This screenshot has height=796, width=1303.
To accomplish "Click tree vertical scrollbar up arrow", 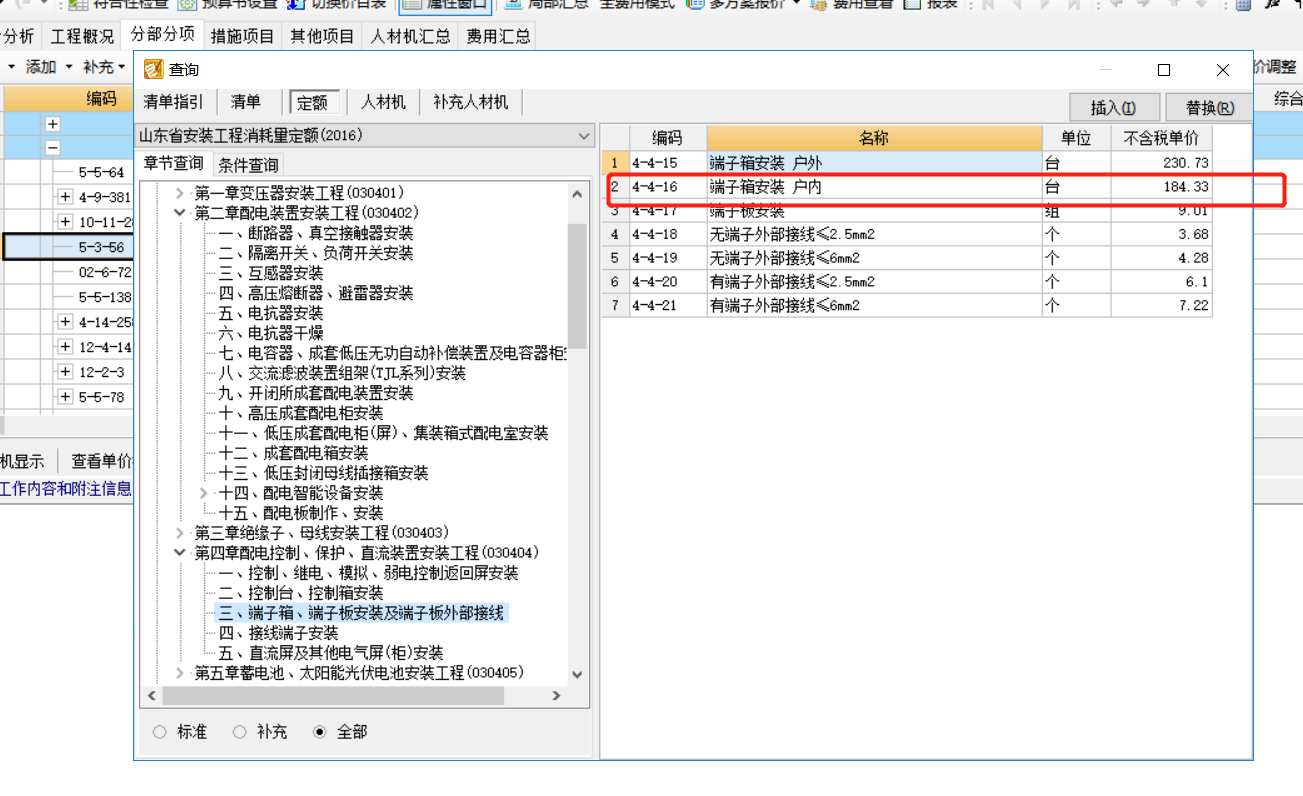I will point(577,193).
